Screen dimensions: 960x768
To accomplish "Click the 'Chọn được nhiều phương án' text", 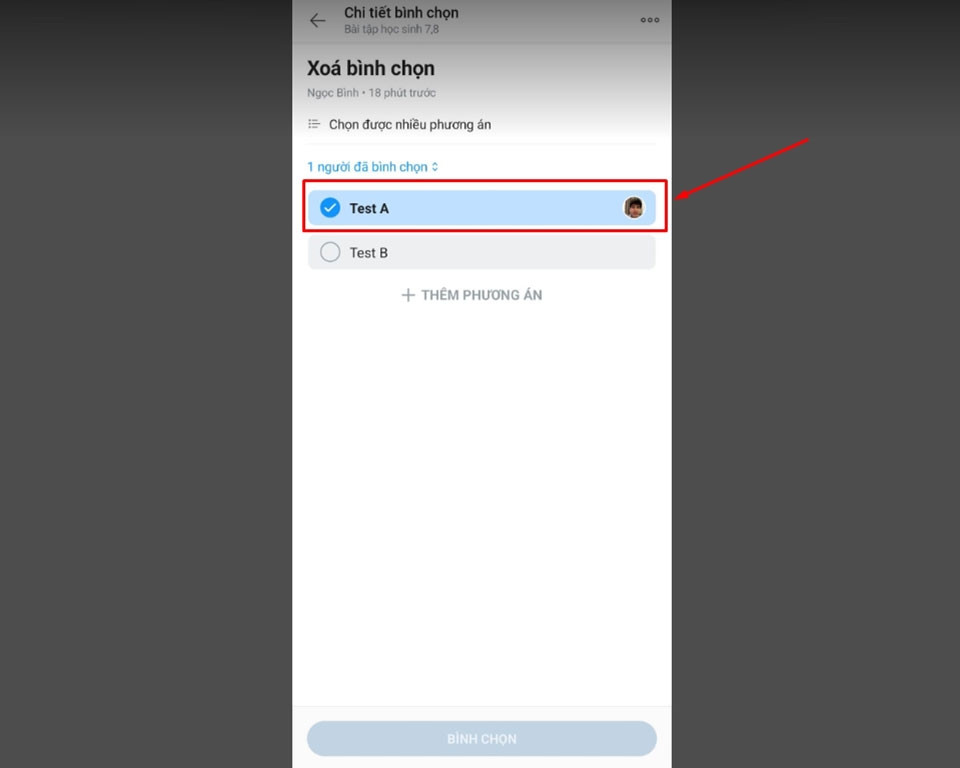I will [x=410, y=125].
